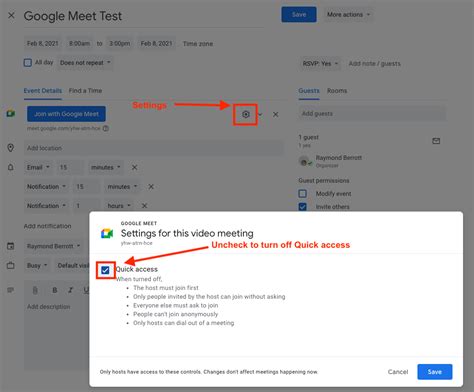Apply italic formatting in description

click(71, 290)
